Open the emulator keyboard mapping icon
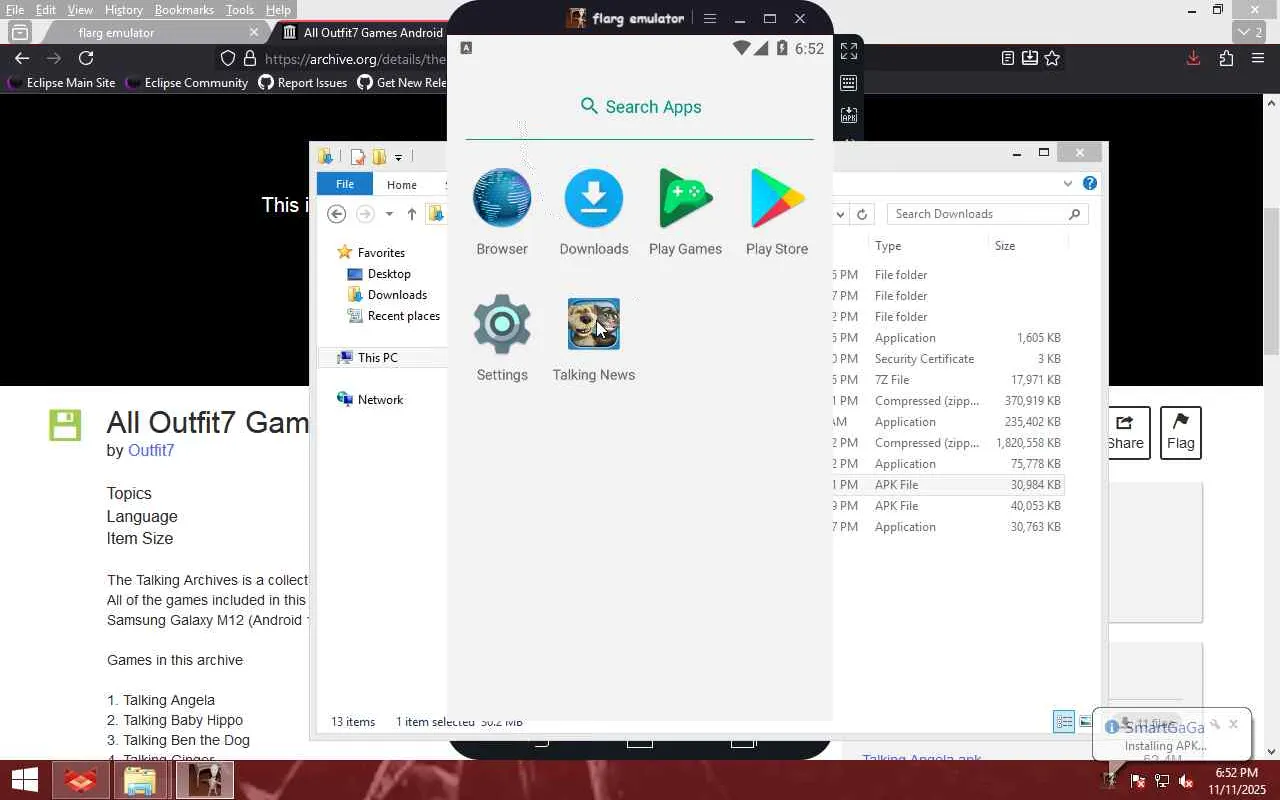1280x800 pixels. point(849,83)
